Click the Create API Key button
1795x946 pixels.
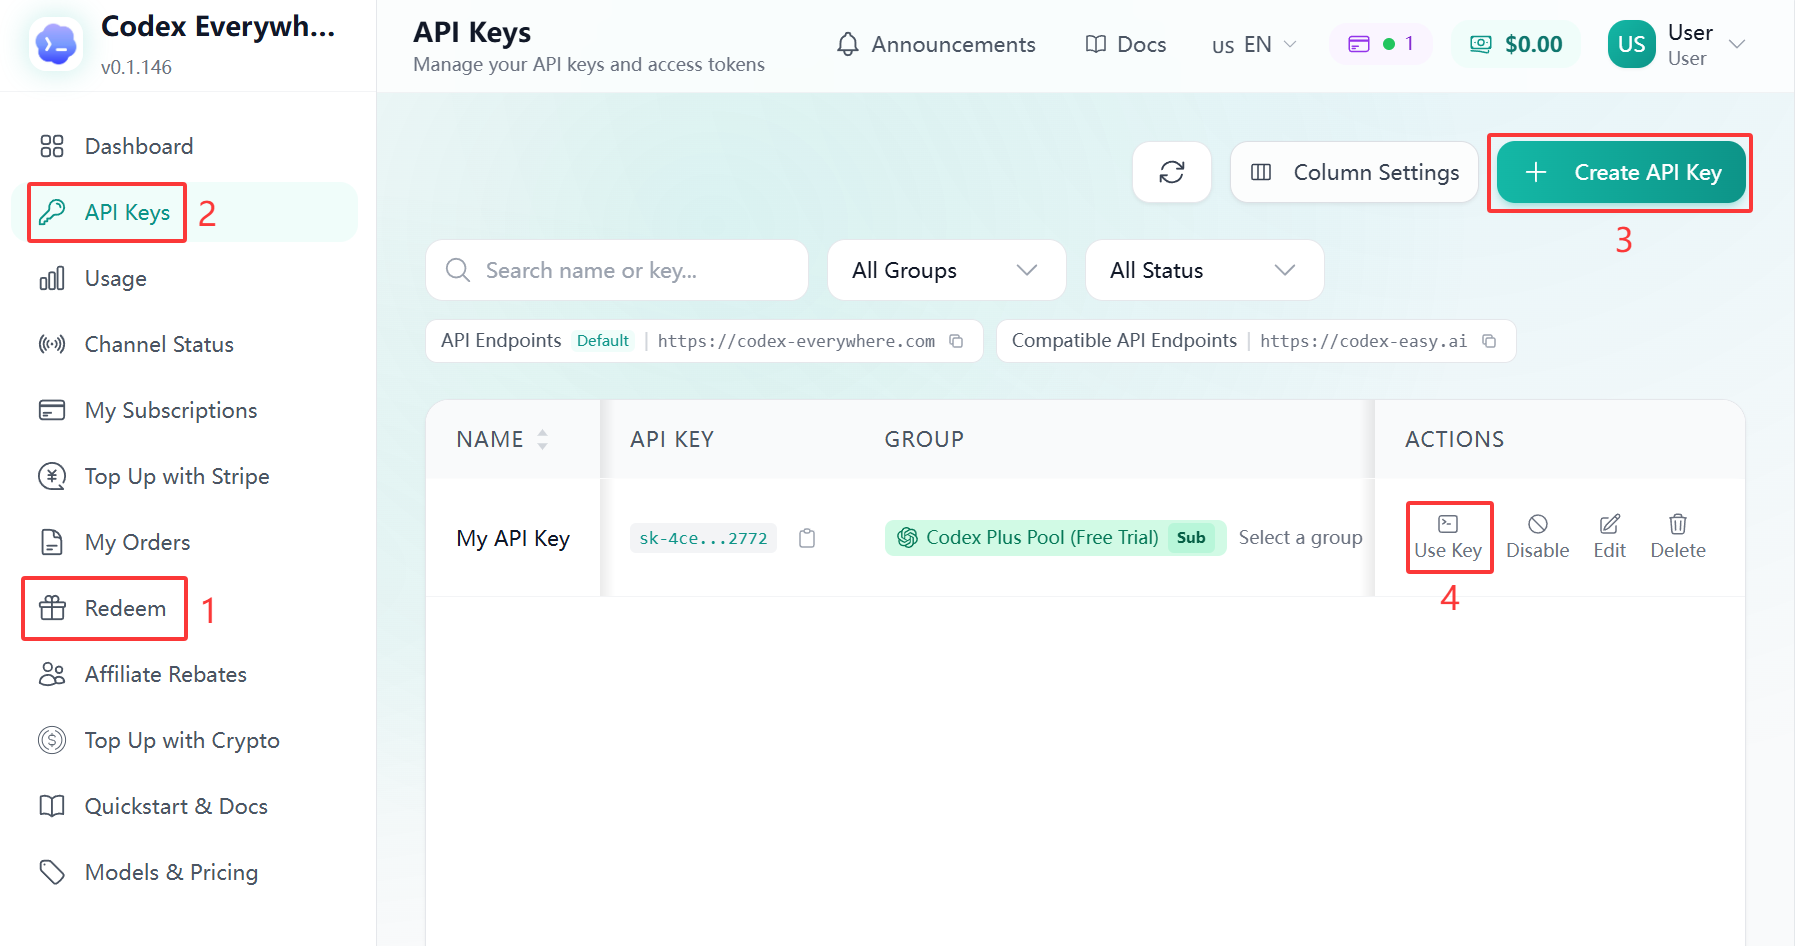(x=1621, y=172)
